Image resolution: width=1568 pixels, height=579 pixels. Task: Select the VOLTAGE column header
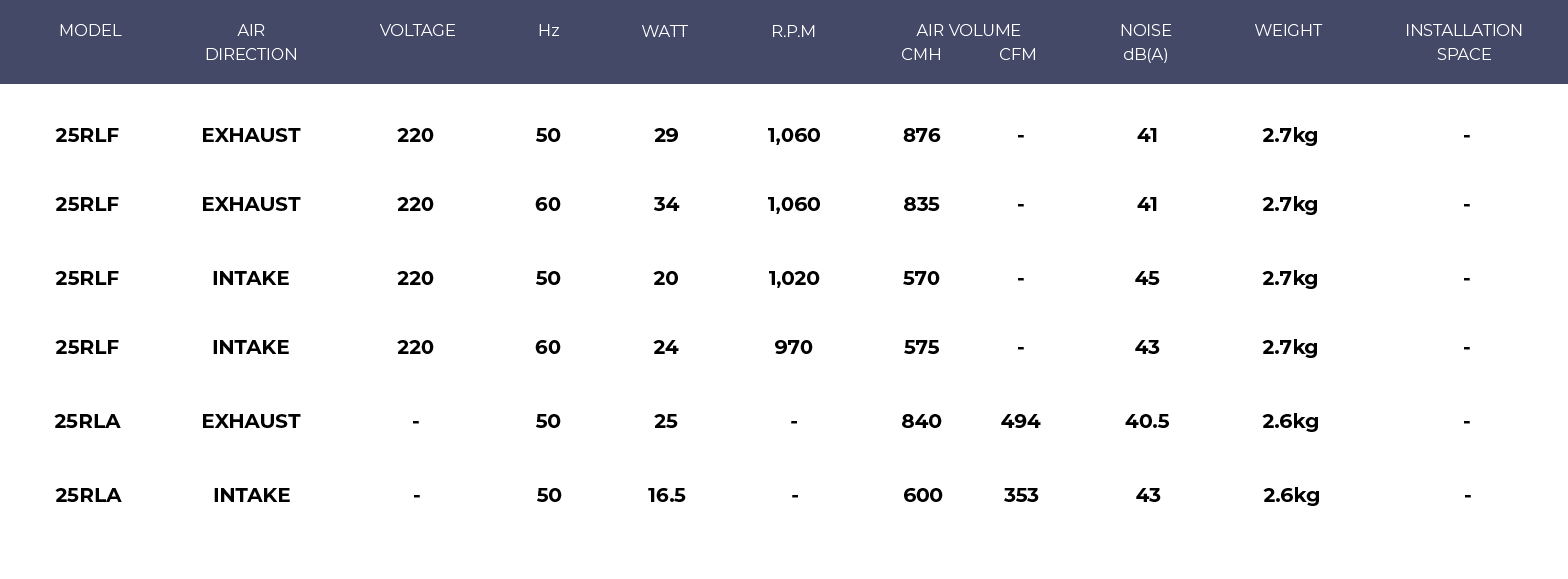pos(417,31)
